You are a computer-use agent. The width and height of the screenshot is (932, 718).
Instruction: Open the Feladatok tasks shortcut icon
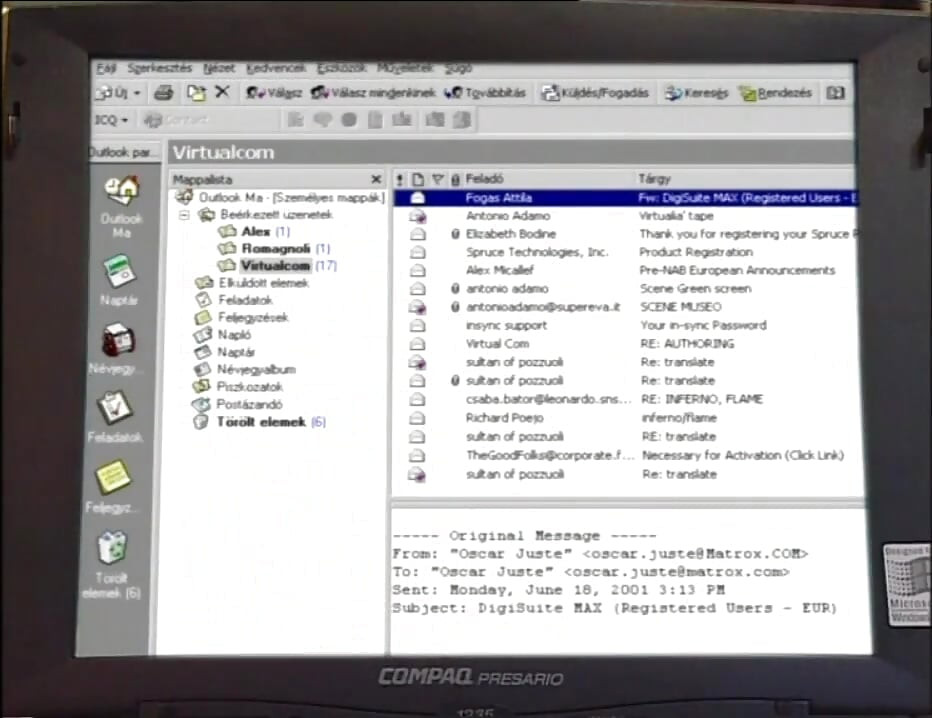[x=116, y=408]
